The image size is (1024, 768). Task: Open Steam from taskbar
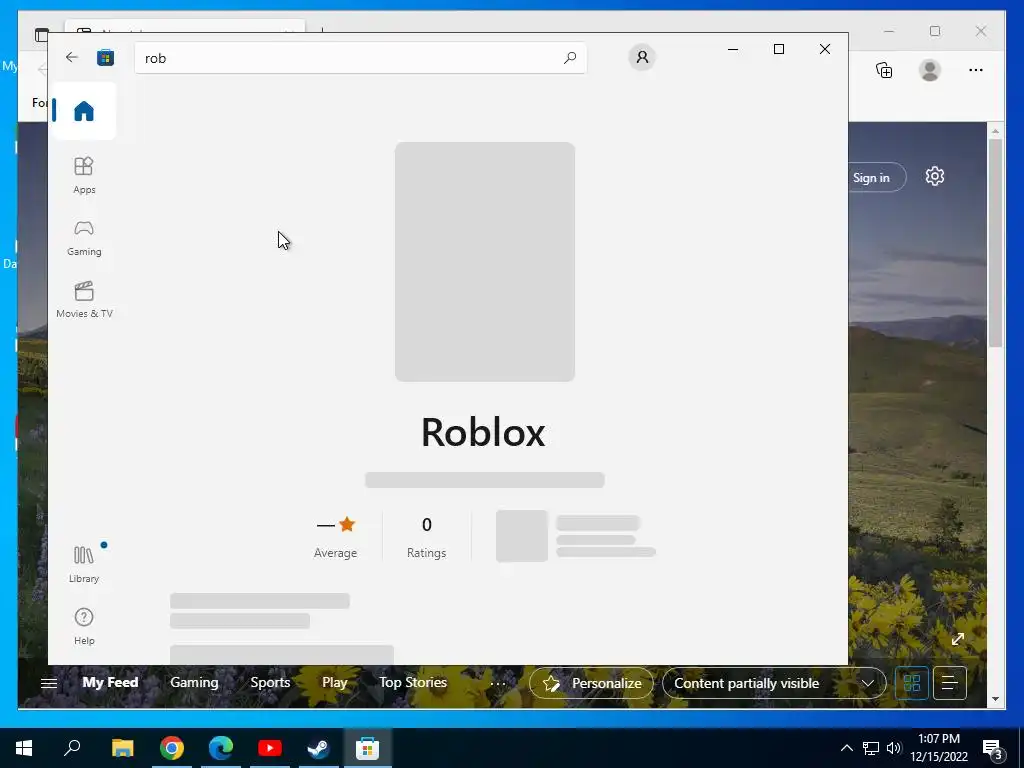[319, 748]
